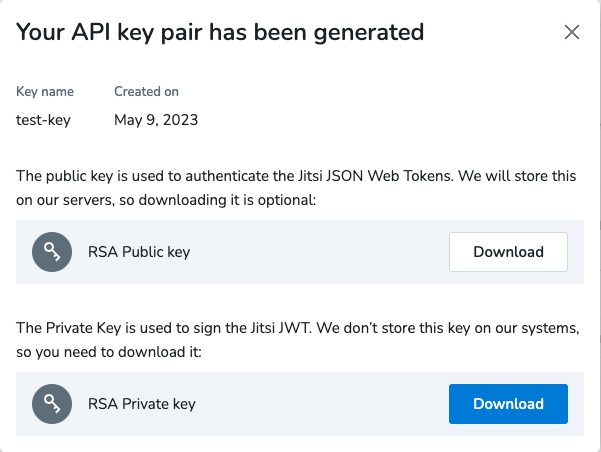Select the "May 9, 2023" creation date
The width and height of the screenshot is (601, 452).
coord(156,120)
